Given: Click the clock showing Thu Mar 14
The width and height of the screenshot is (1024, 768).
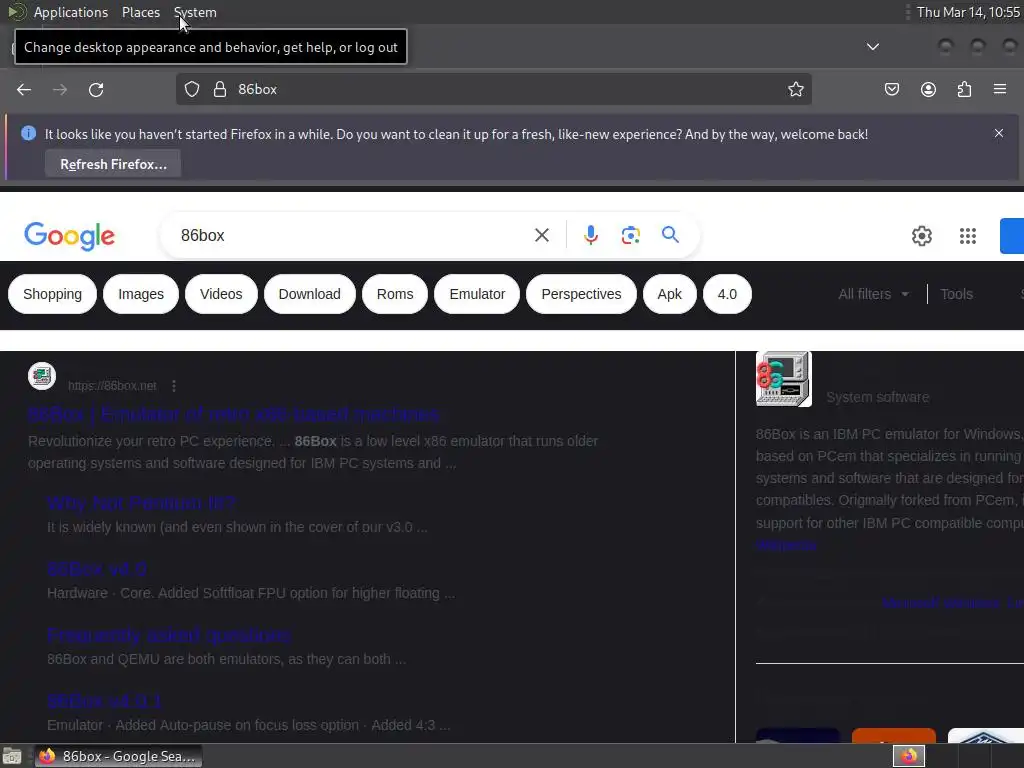Looking at the screenshot, I should pyautogui.click(x=968, y=12).
